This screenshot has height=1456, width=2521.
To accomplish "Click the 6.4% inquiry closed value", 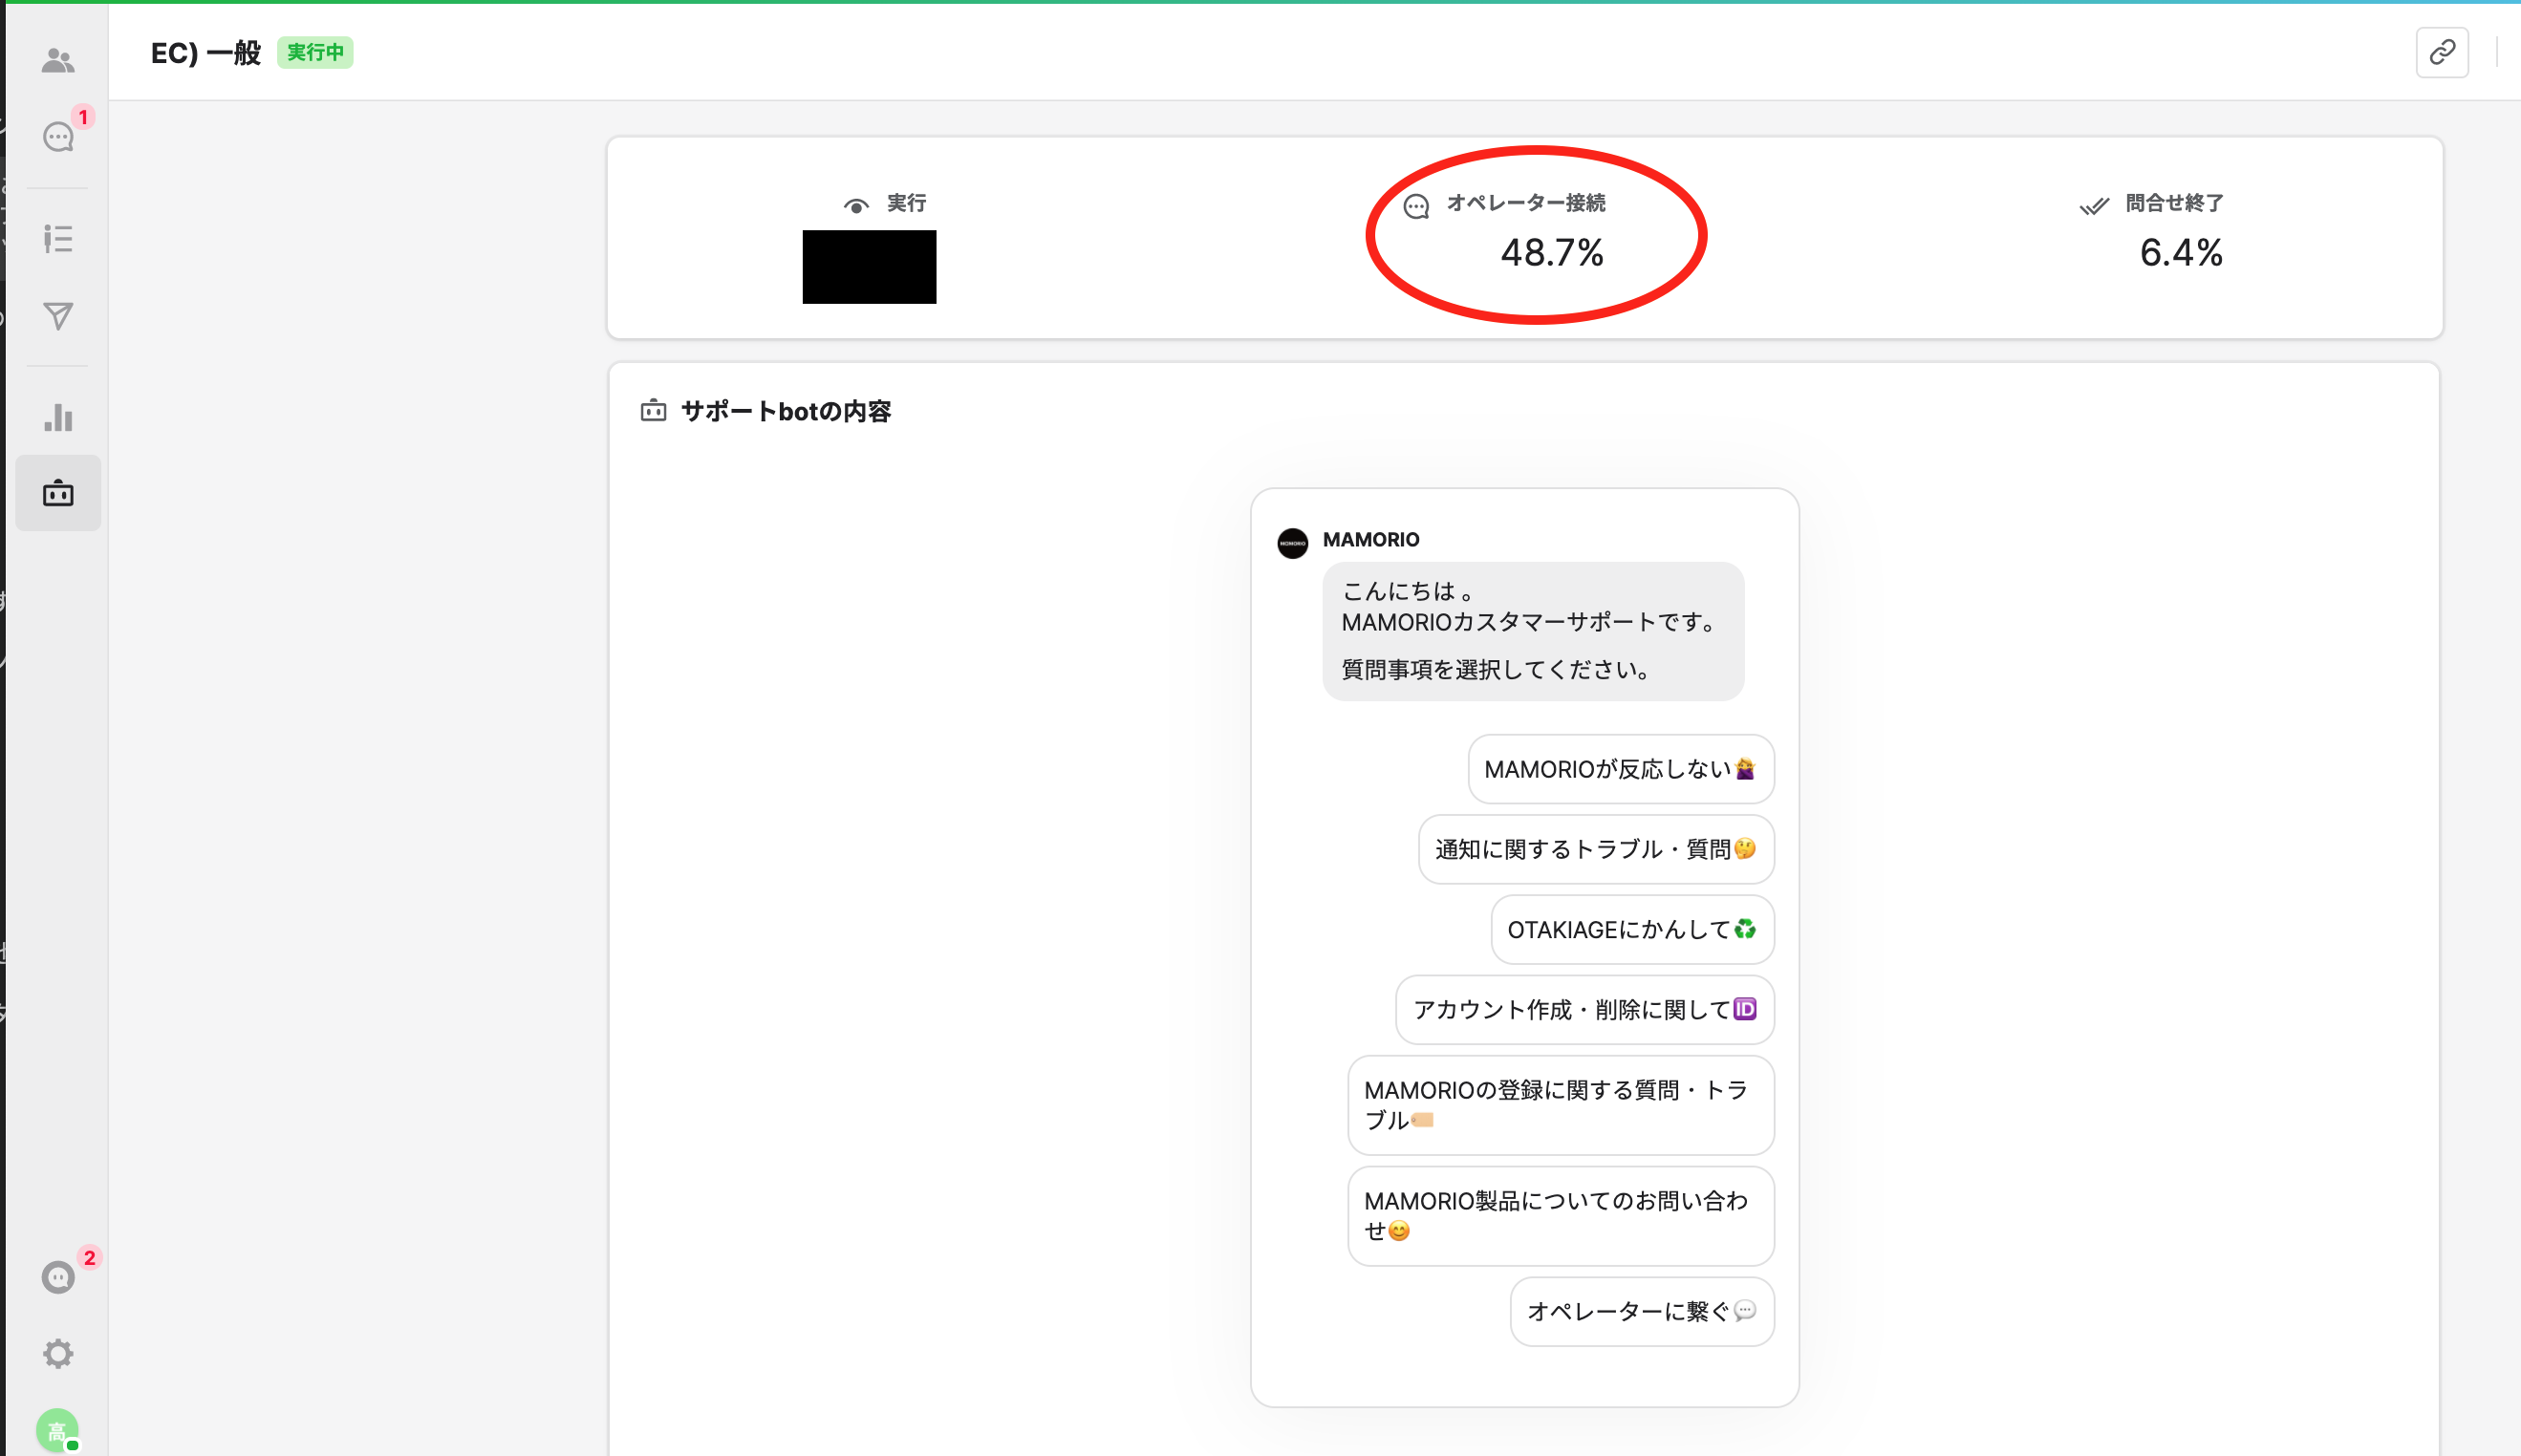I will (2181, 252).
